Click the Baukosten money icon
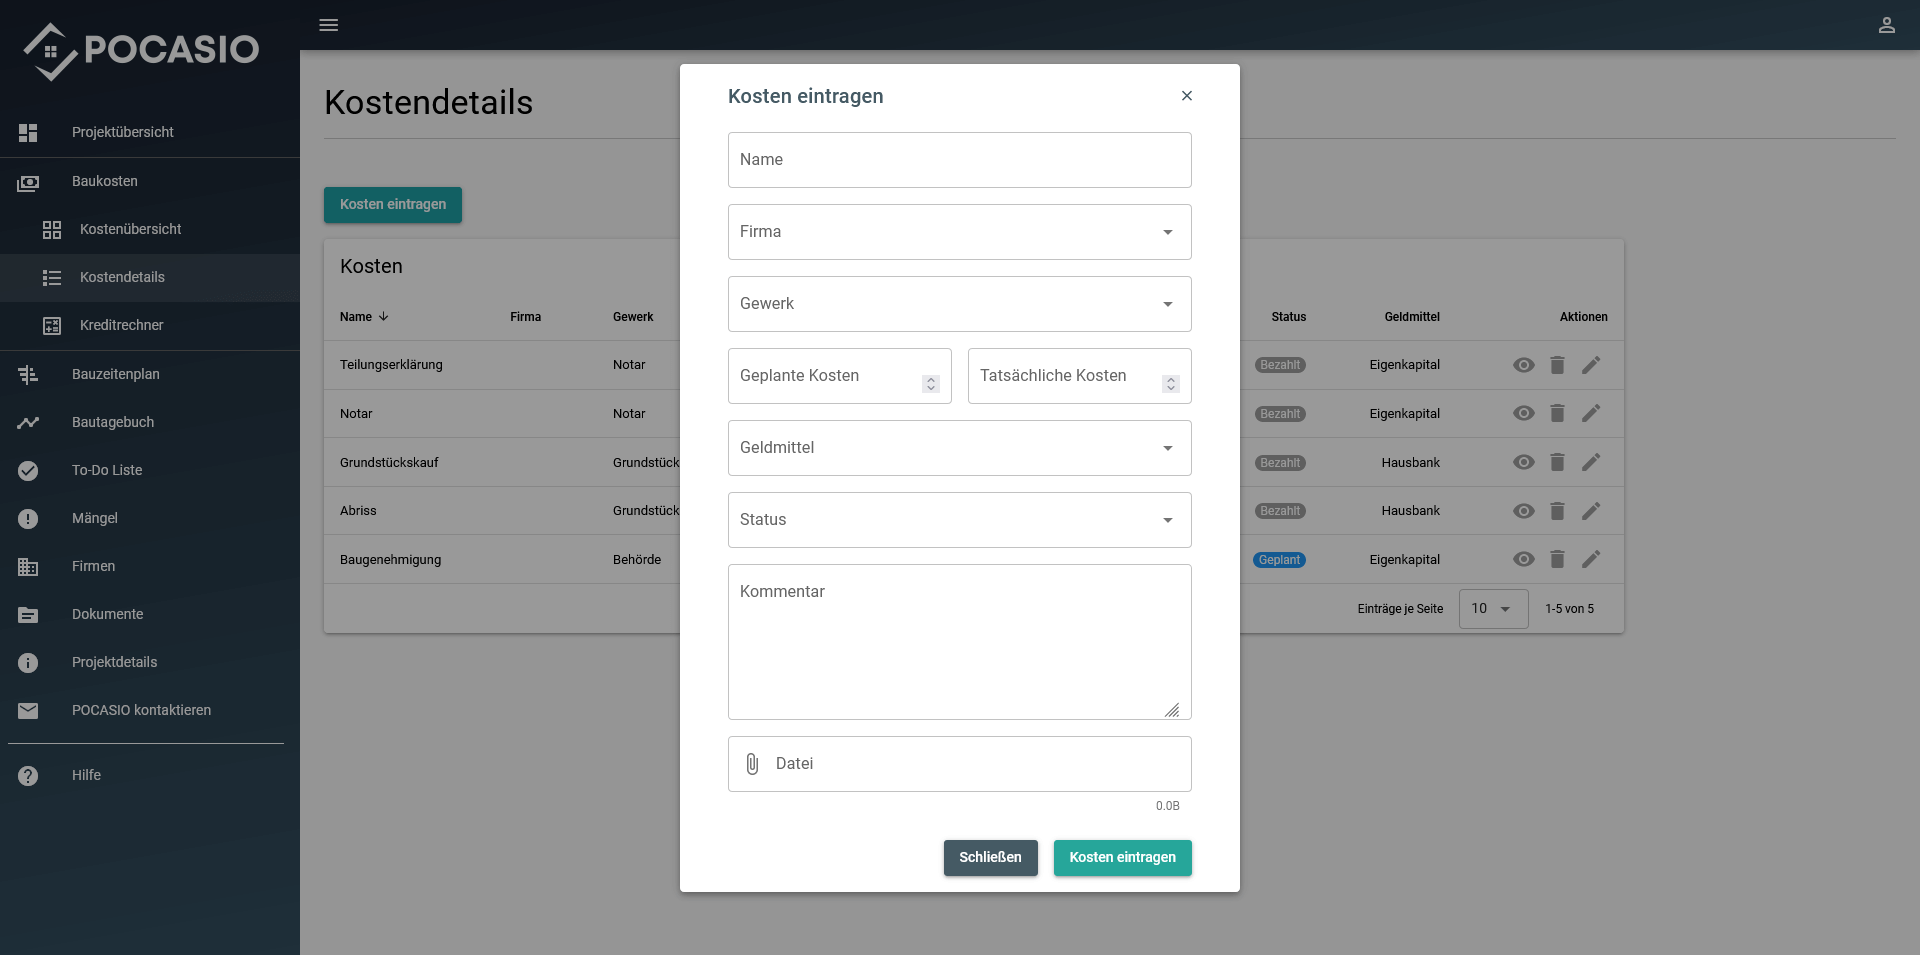This screenshot has width=1920, height=955. click(28, 182)
